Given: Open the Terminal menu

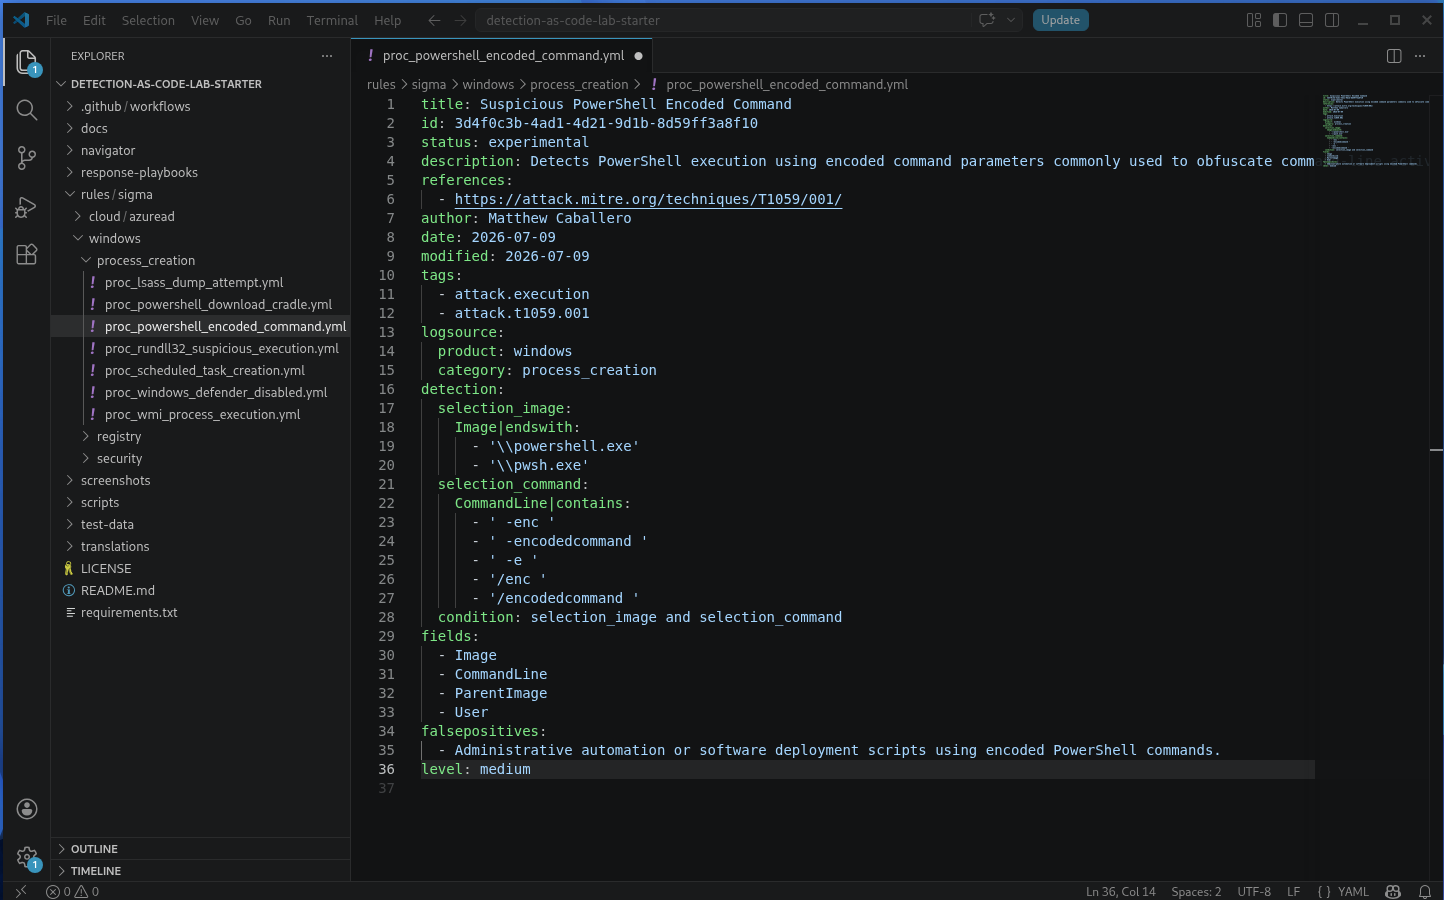Looking at the screenshot, I should point(332,20).
